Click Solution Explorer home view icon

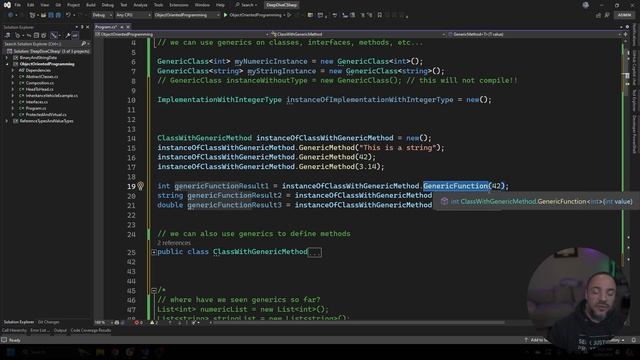tap(8, 36)
